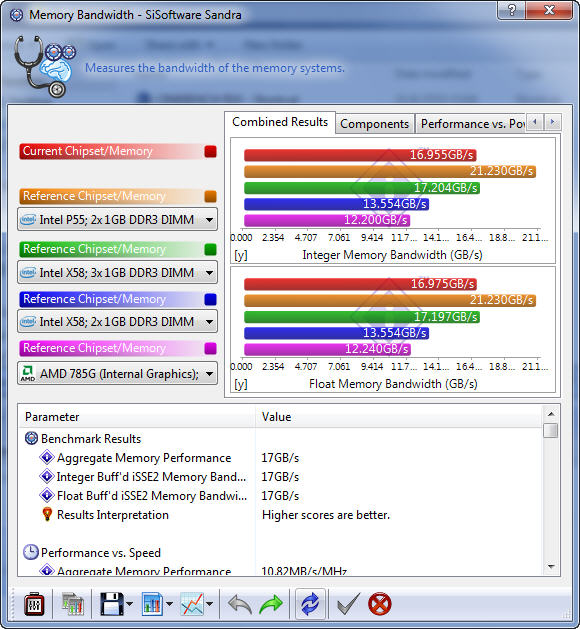Click the results list scrollbar thumb

point(551,430)
